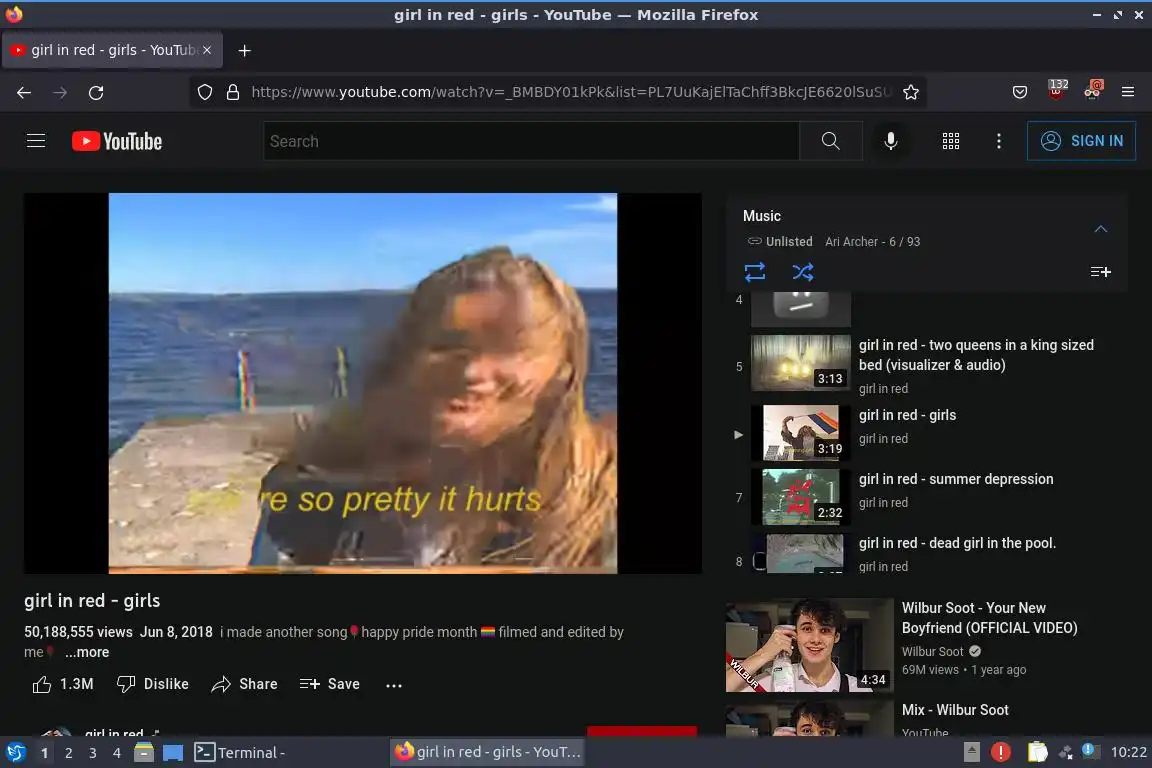
Task: Open the multi-account extension icon
Action: (1093, 90)
